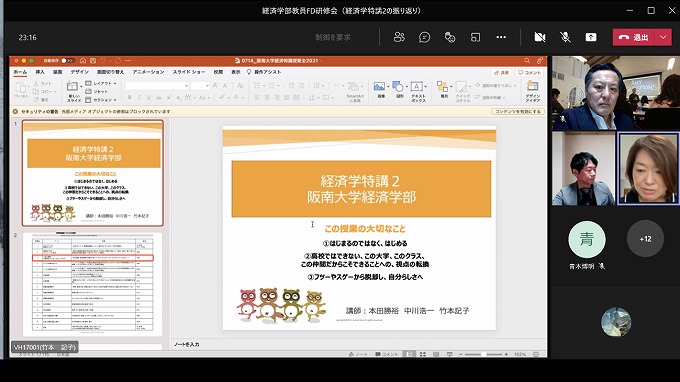
Task: Toggle the 自動保存 autosave switch in PowerPoint
Action: [x=68, y=61]
